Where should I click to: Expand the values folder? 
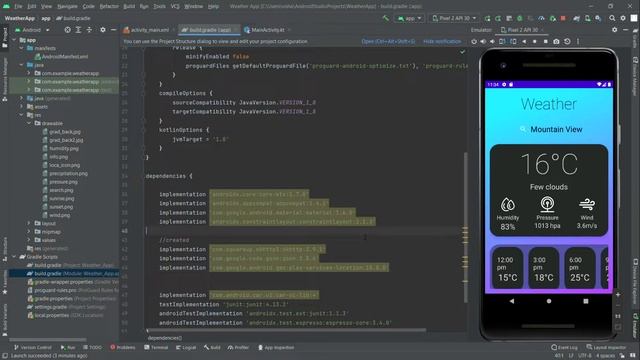point(29,240)
